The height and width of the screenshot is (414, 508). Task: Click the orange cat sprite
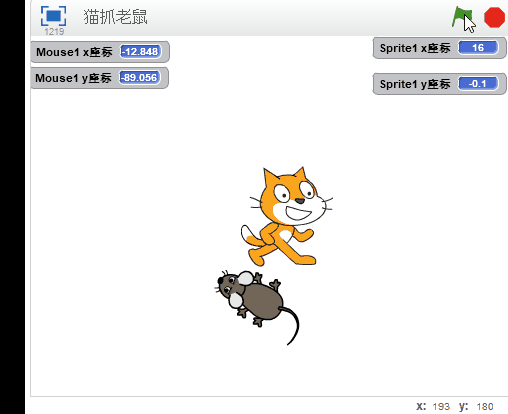(x=287, y=217)
